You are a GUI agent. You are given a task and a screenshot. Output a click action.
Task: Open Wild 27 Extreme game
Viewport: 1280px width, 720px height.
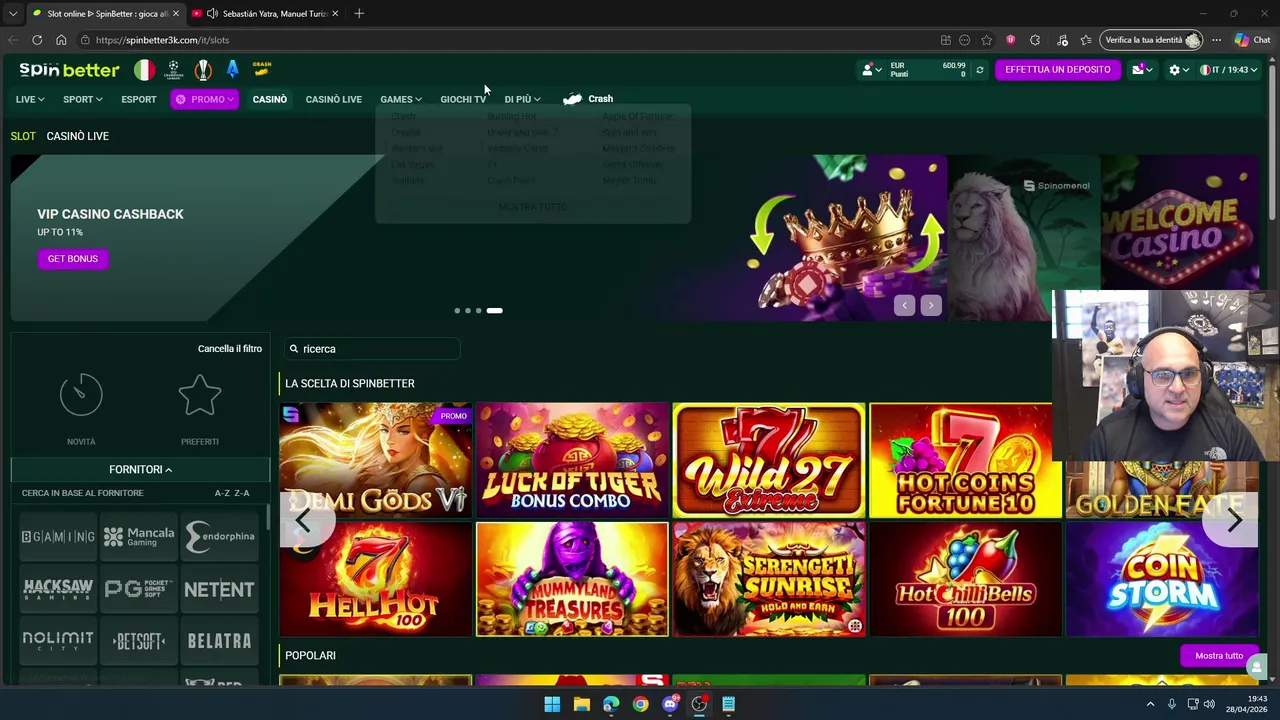point(768,460)
